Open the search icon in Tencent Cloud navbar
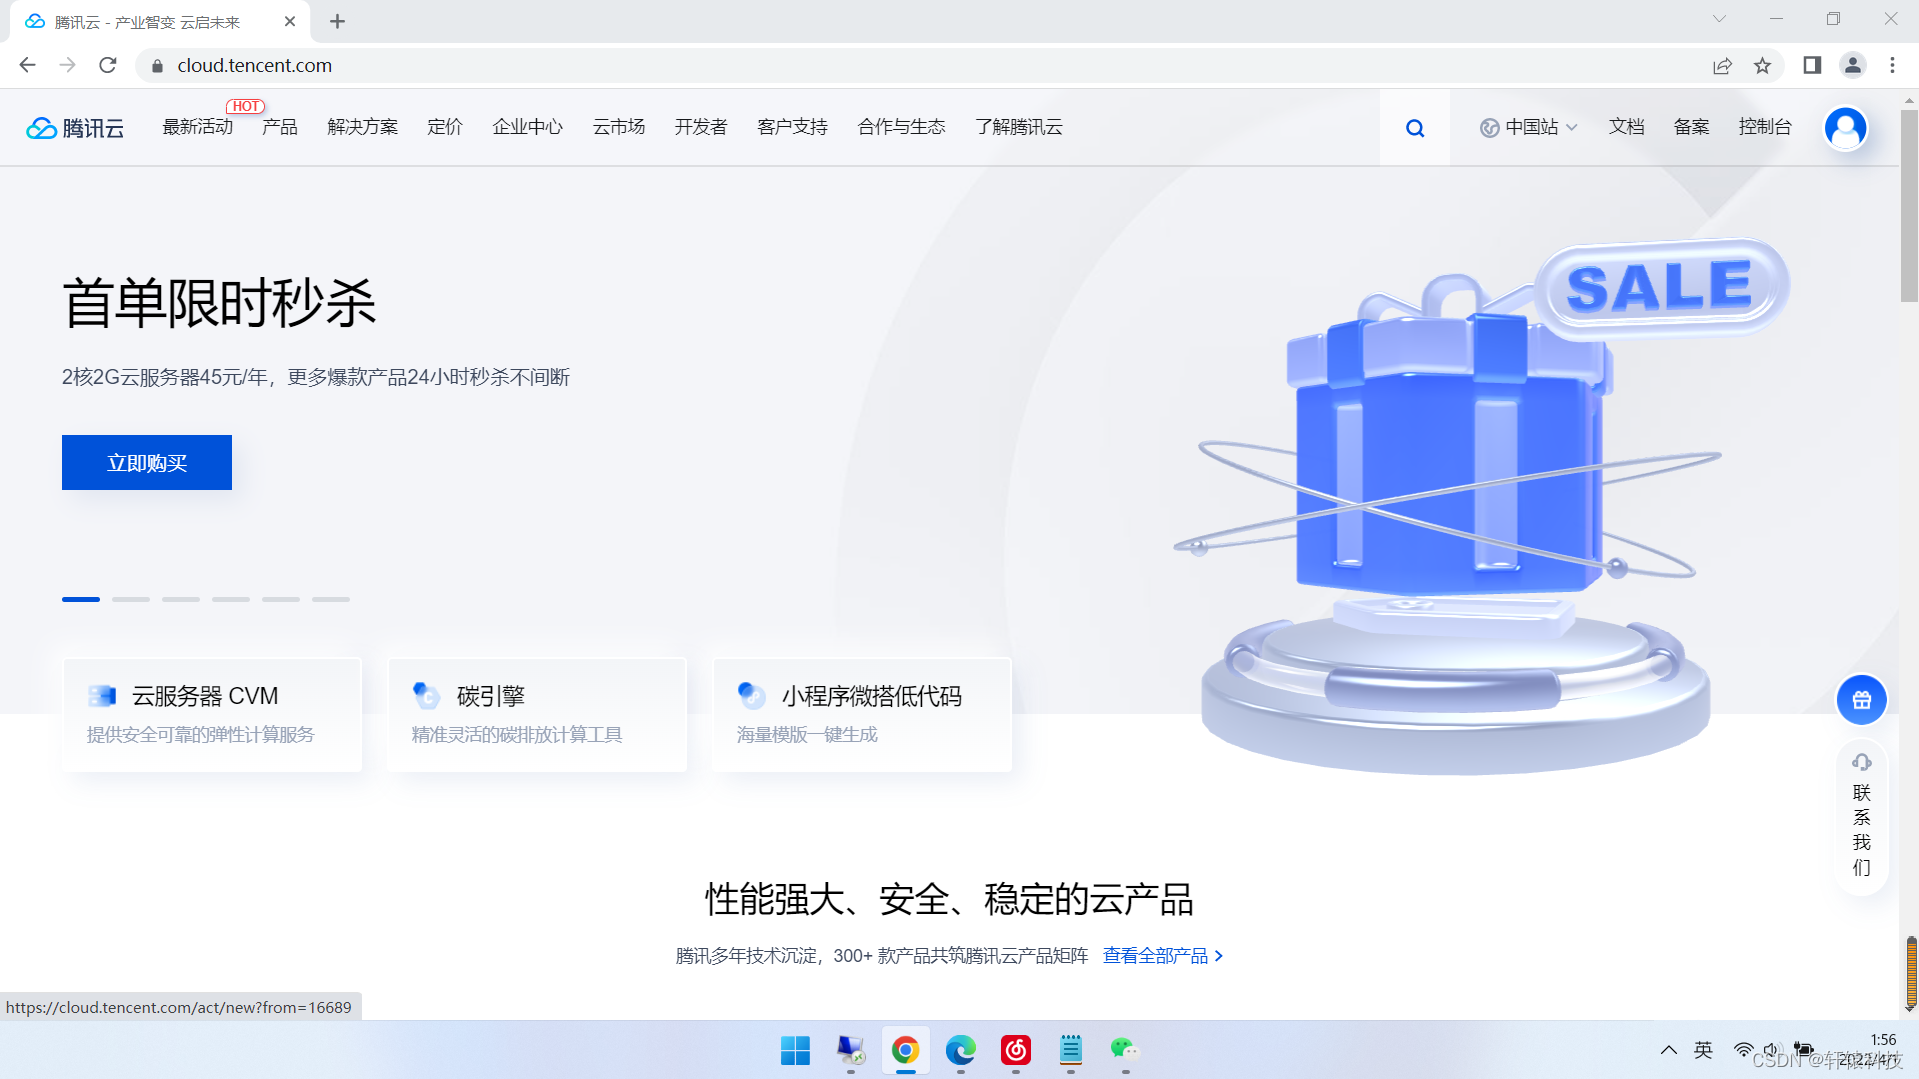Viewport: 1919px width, 1079px height. point(1414,127)
